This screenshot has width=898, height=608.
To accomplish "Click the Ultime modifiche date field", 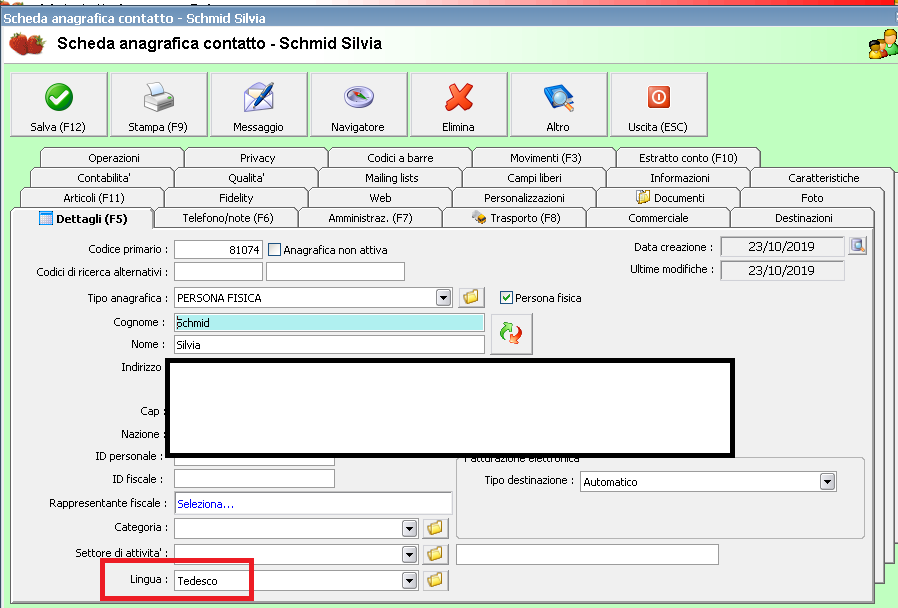I will point(782,270).
